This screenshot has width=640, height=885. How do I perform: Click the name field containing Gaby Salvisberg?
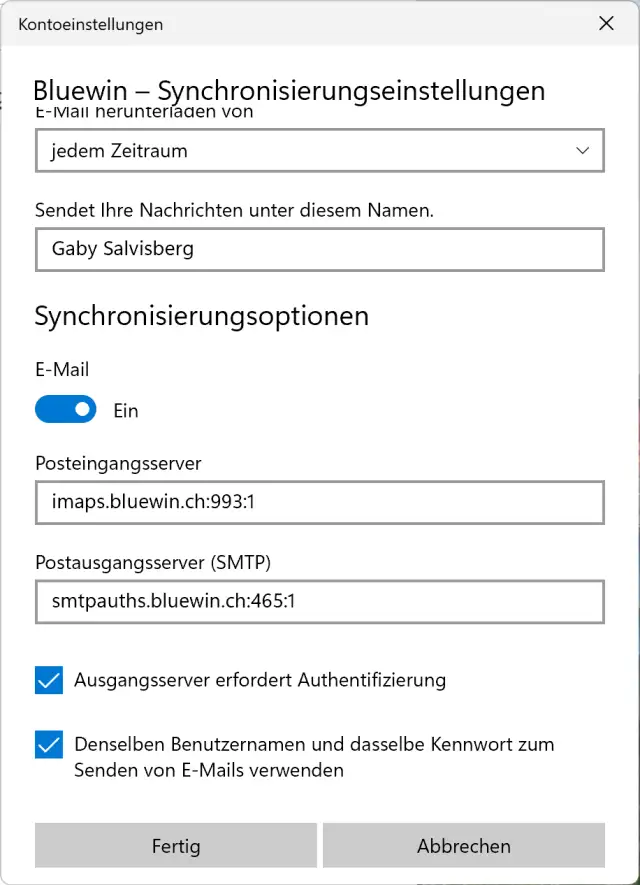point(320,249)
